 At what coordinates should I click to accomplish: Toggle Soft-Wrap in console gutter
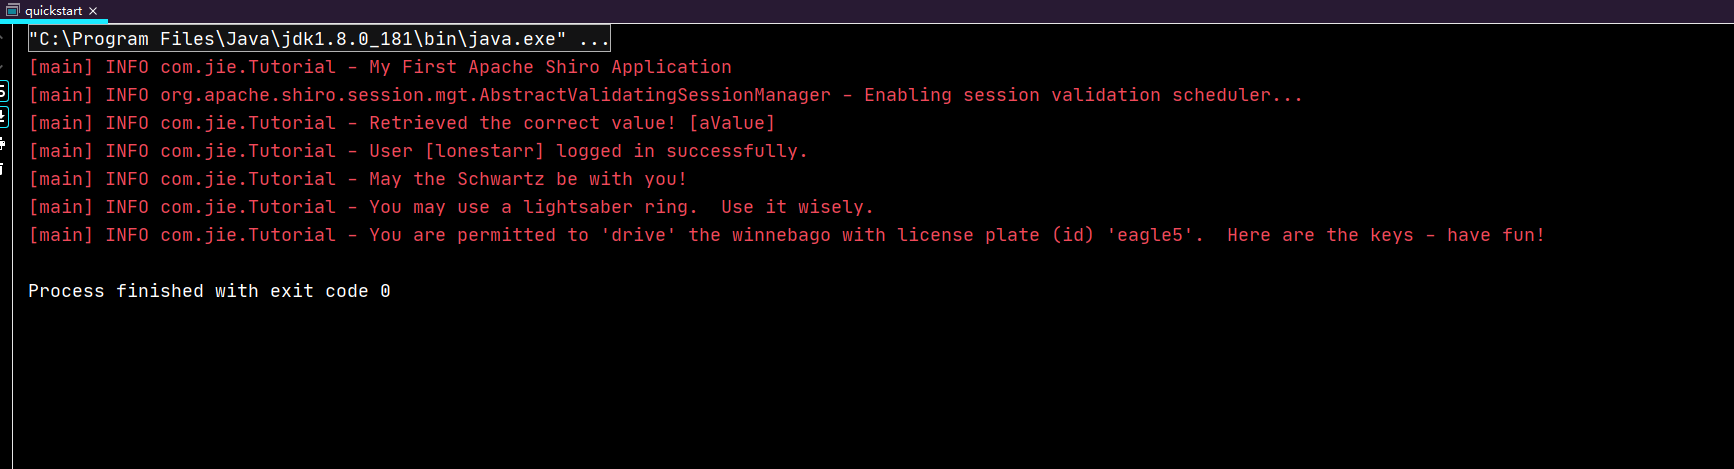pyautogui.click(x=3, y=92)
